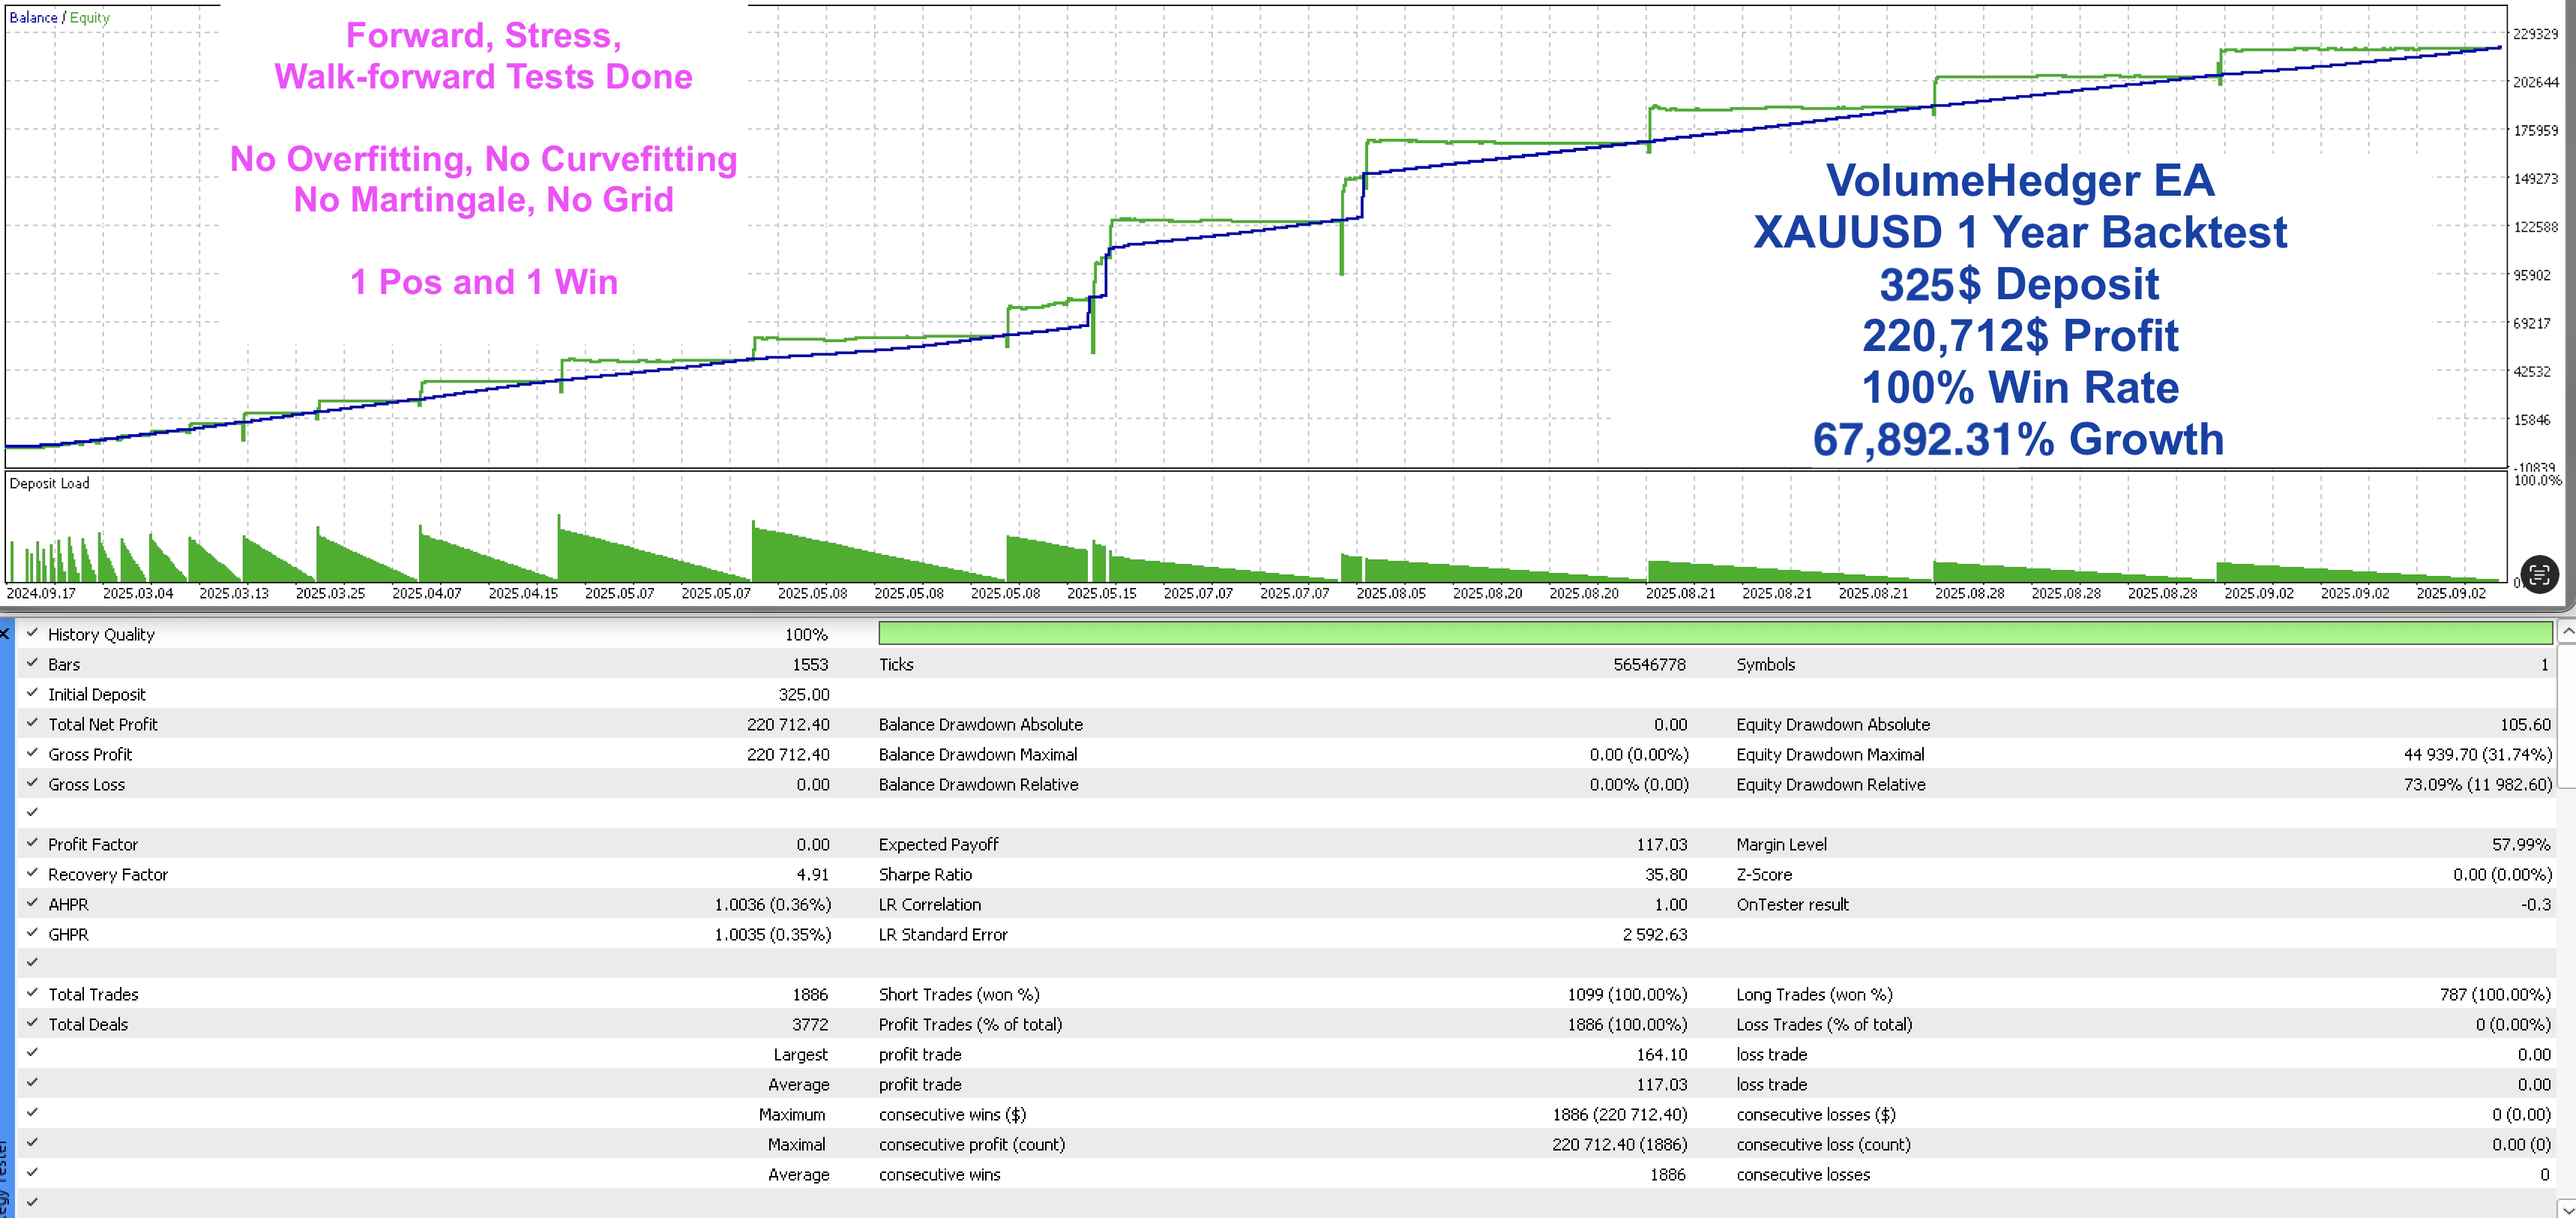The image size is (2576, 1218).
Task: Select the vertical Strategy Tester panel tab
Action: click(4, 1180)
